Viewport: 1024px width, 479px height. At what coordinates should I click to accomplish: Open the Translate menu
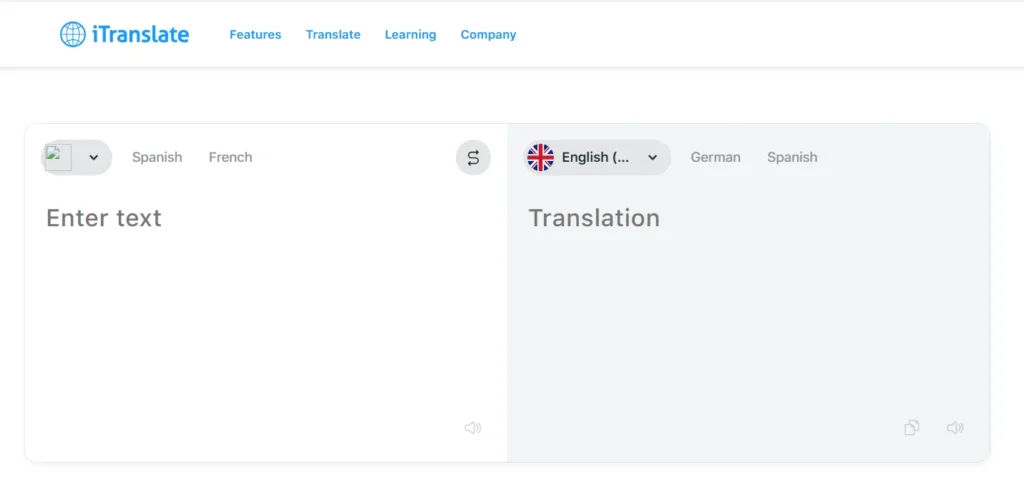[333, 35]
